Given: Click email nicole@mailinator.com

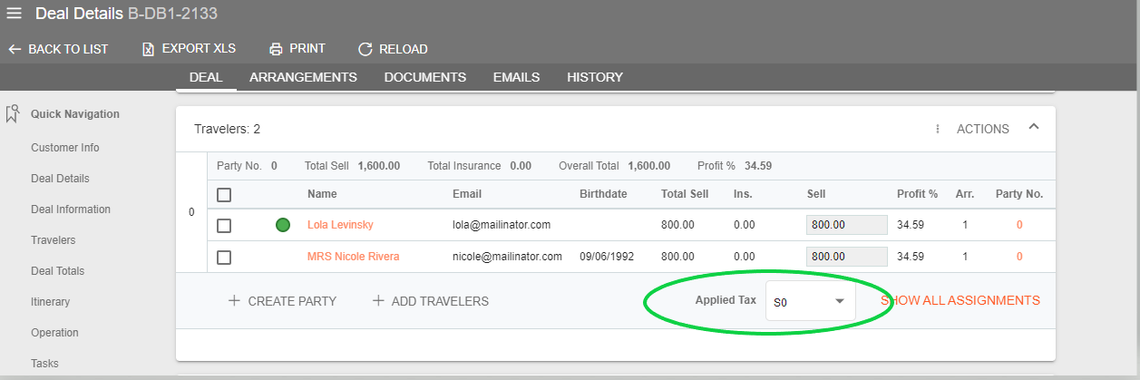Looking at the screenshot, I should [507, 256].
